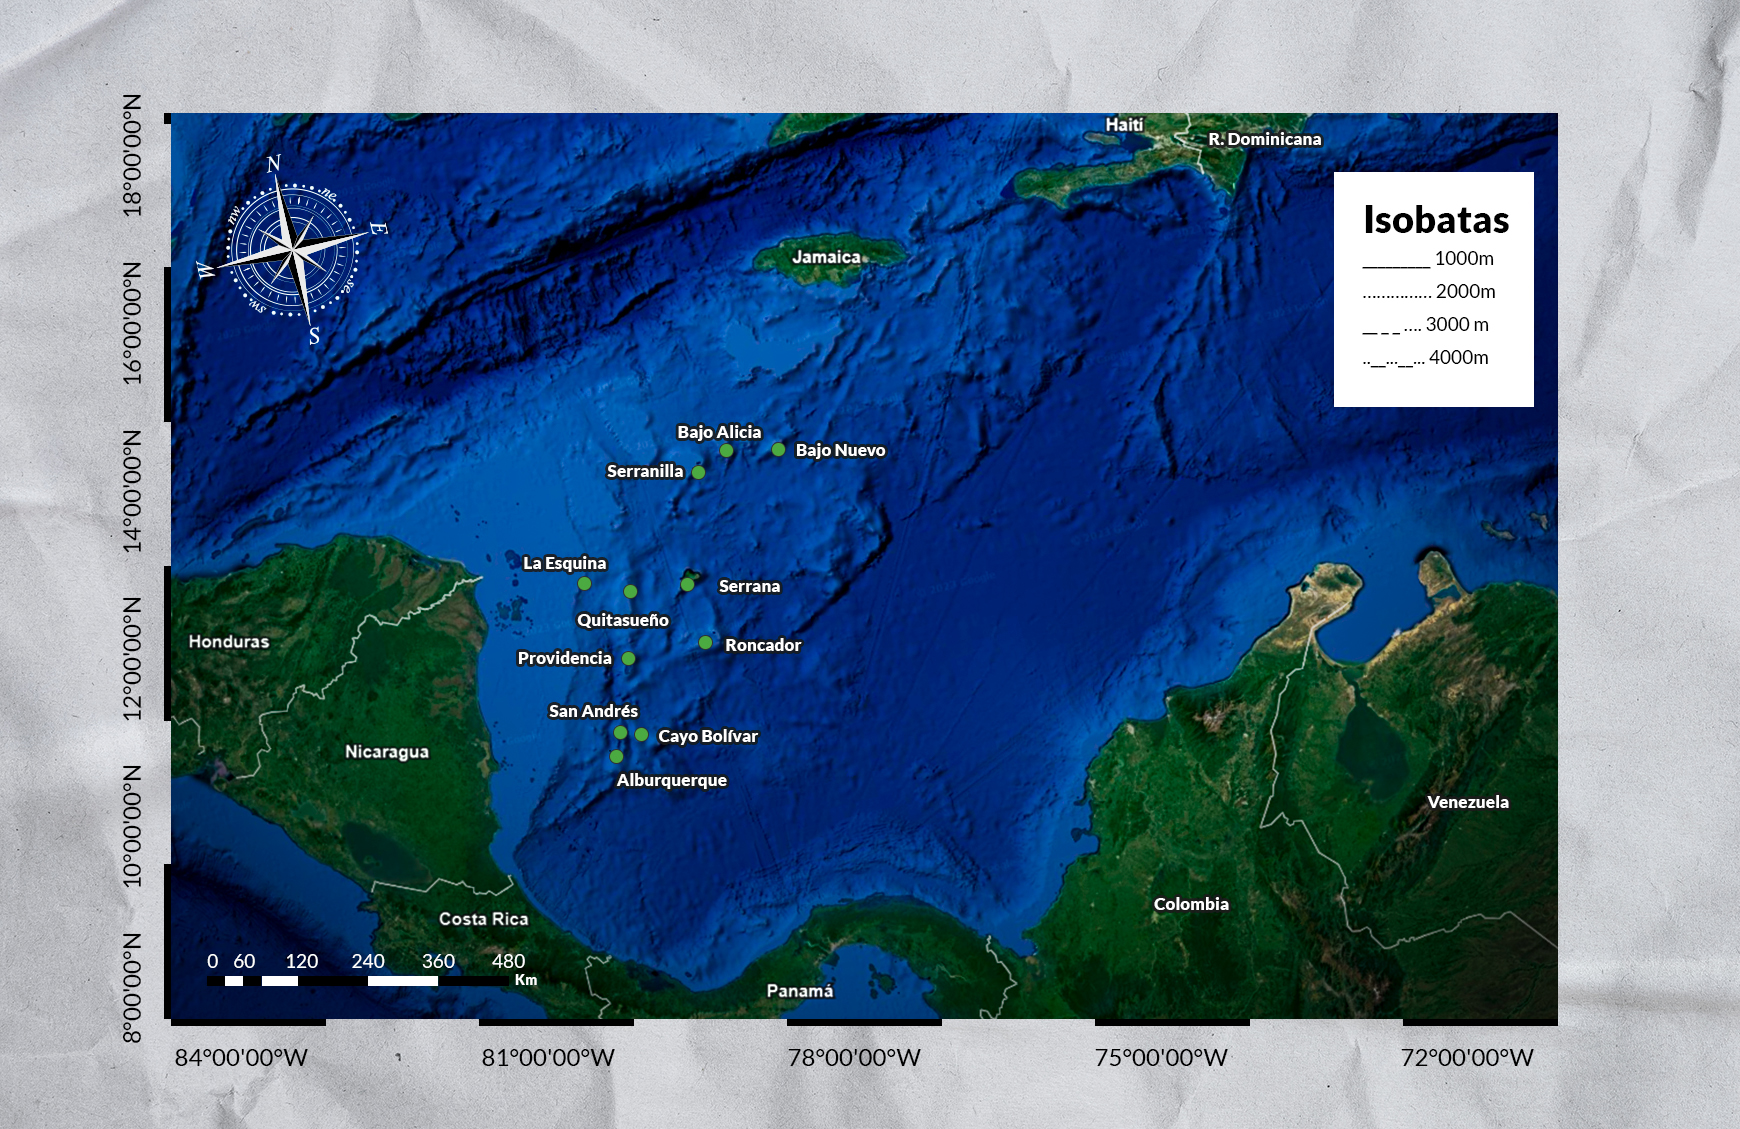Click the Alburquerque green marker
Viewport: 1740px width, 1129px height.
(x=616, y=757)
